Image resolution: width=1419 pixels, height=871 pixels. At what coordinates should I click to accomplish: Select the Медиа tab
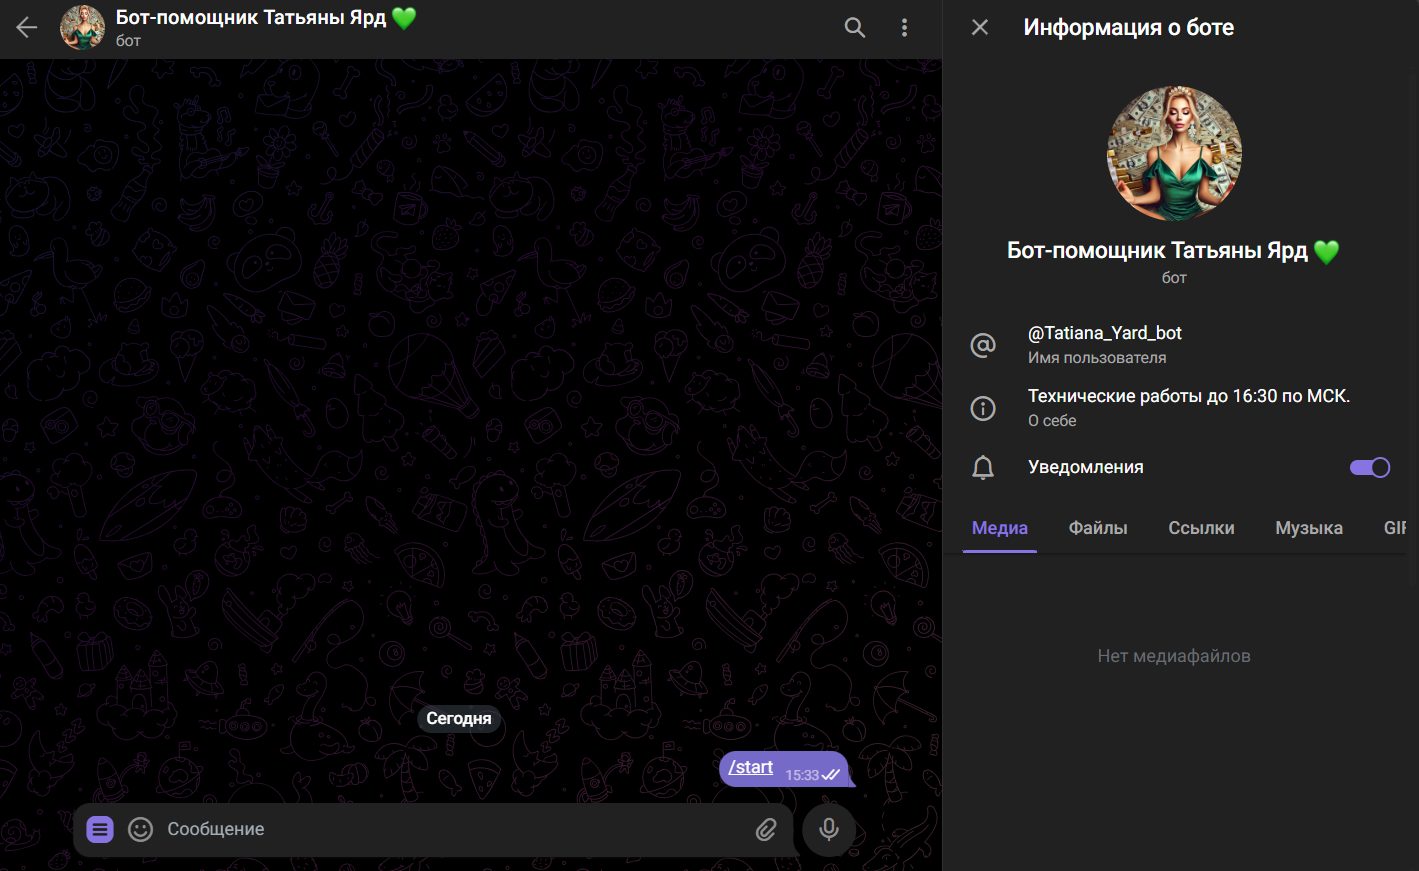(x=999, y=528)
